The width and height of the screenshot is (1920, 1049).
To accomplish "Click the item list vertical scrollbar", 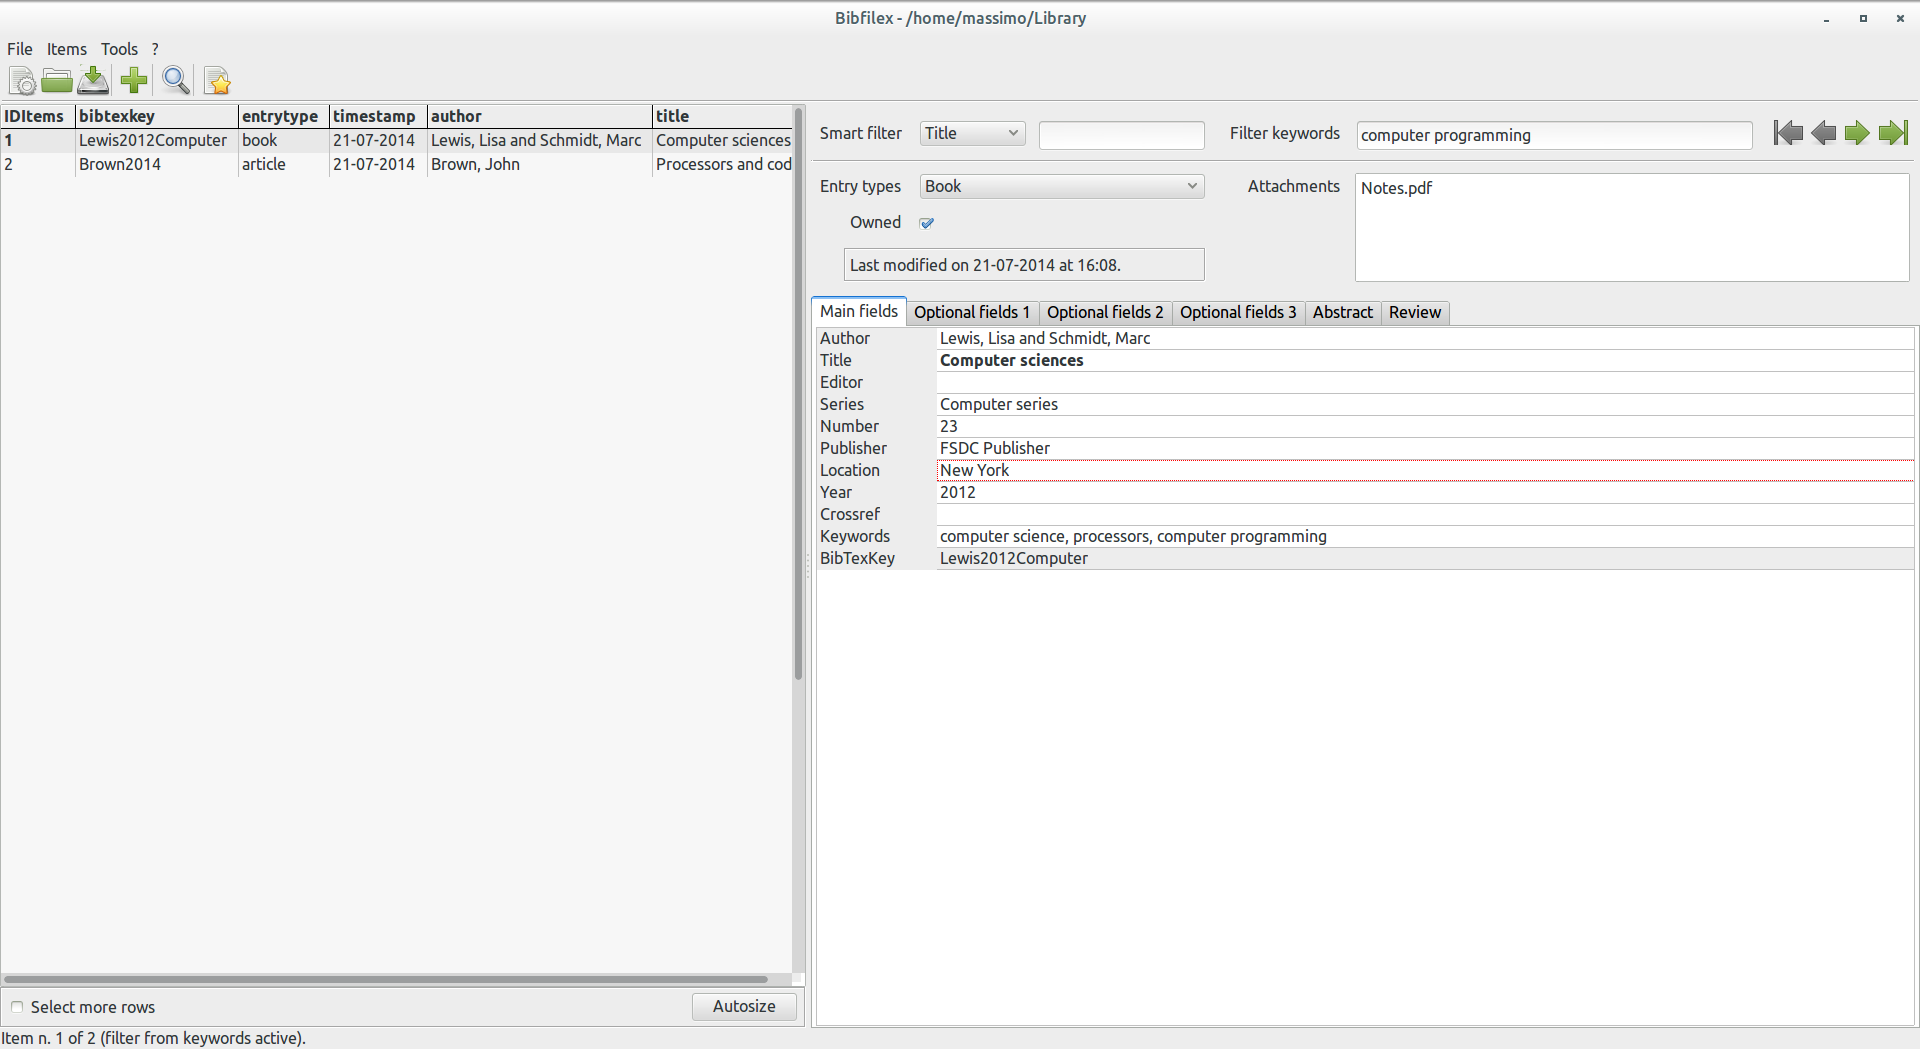I will pos(798,393).
